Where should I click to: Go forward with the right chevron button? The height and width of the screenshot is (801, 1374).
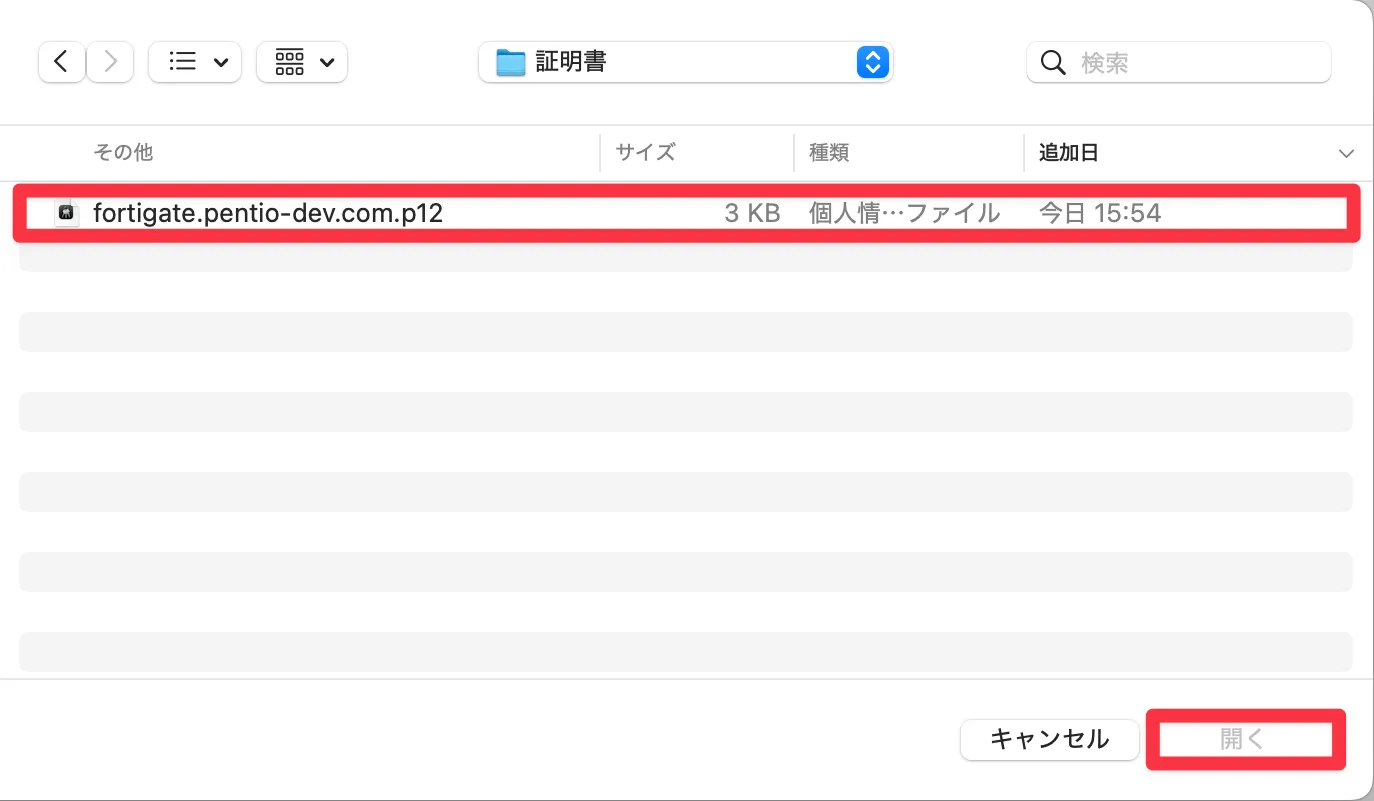point(110,62)
